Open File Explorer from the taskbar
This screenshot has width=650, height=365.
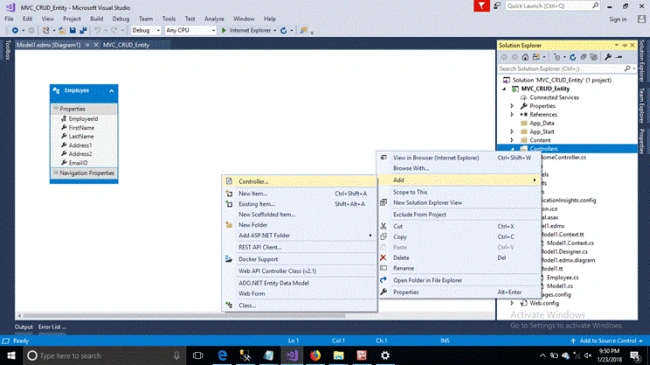(338, 355)
